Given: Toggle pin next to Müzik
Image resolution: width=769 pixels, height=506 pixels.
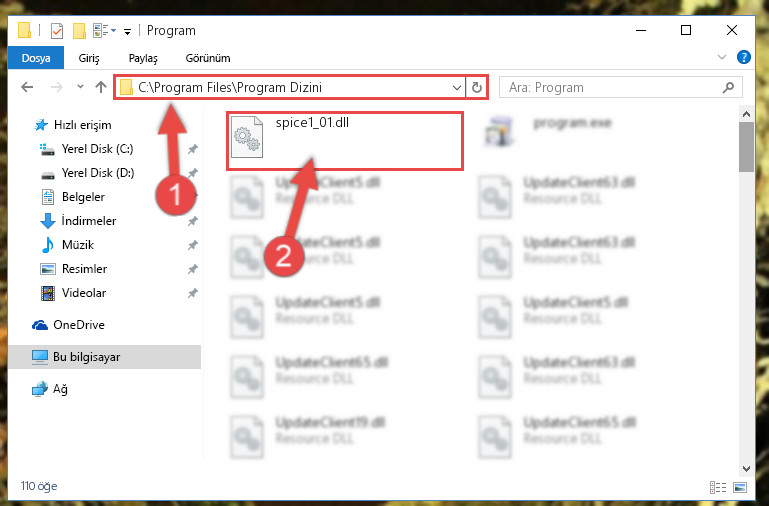Looking at the screenshot, I should point(193,245).
